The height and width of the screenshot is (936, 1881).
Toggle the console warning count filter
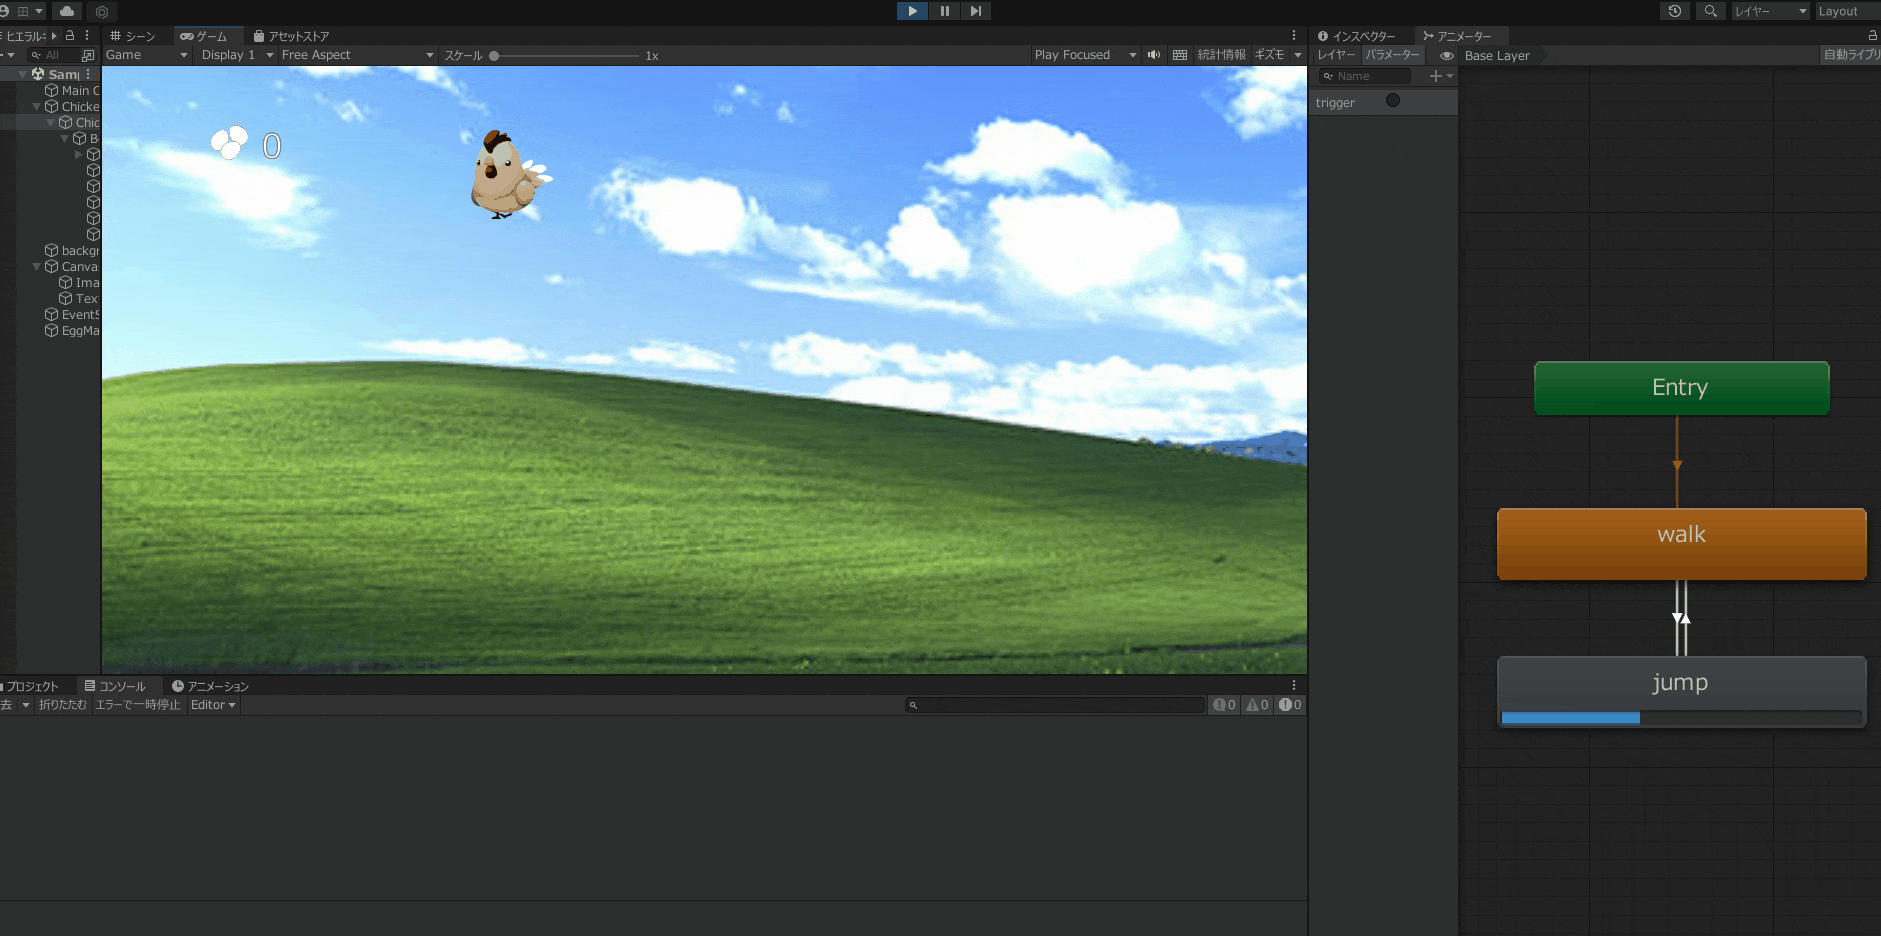pos(1257,705)
